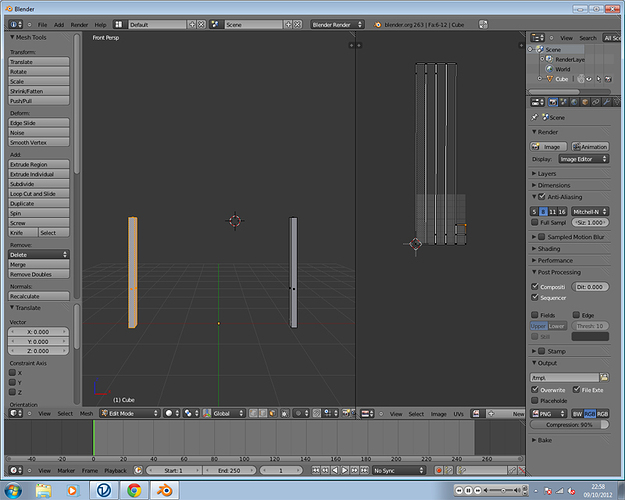Open Blender from the Windows taskbar
The image size is (625, 500).
165,490
